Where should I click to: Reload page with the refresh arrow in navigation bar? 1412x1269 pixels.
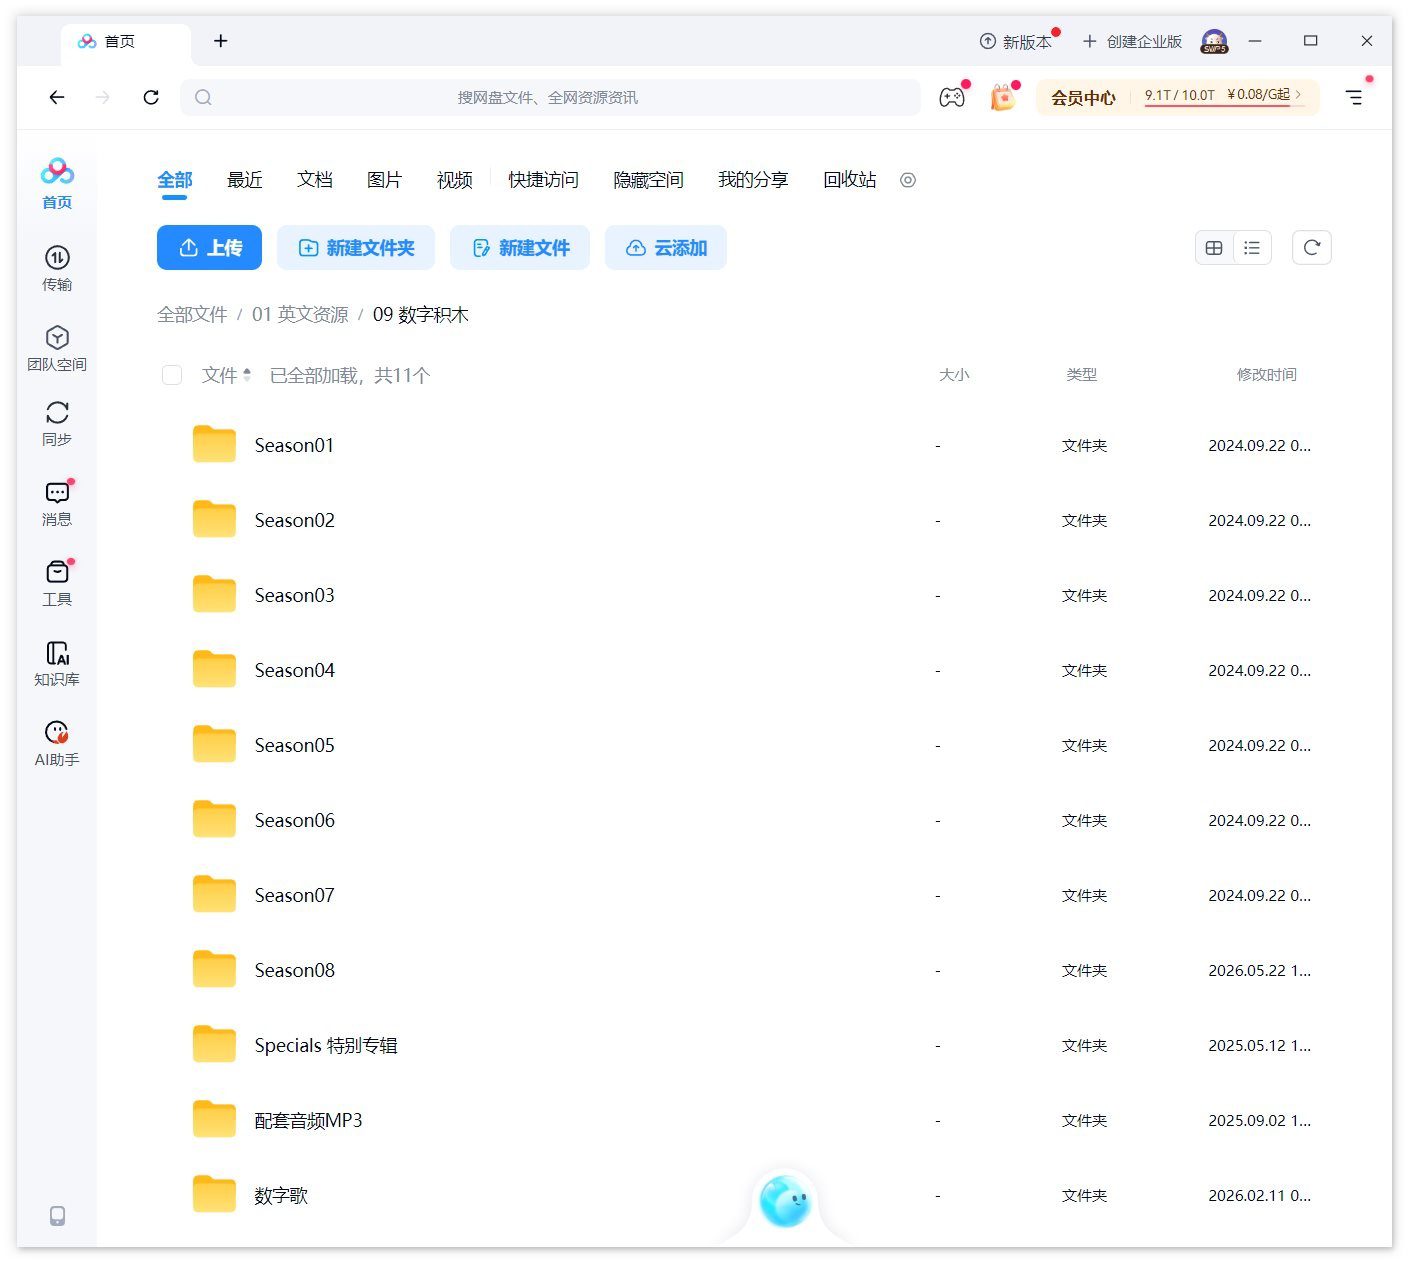tap(151, 97)
